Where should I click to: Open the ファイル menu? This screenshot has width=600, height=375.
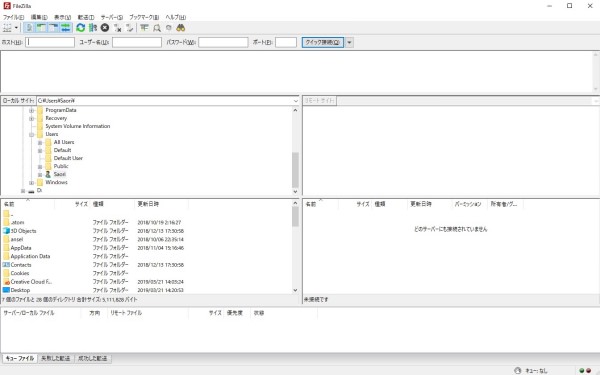tap(13, 17)
